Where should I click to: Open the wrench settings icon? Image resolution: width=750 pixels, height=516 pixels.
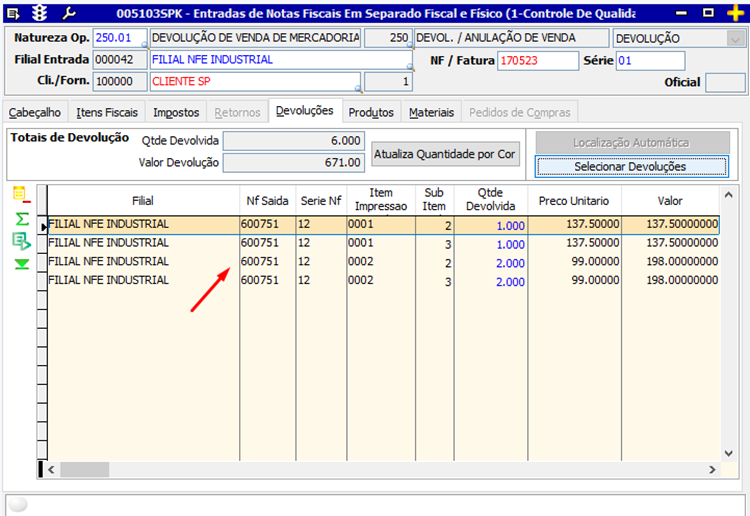click(69, 12)
